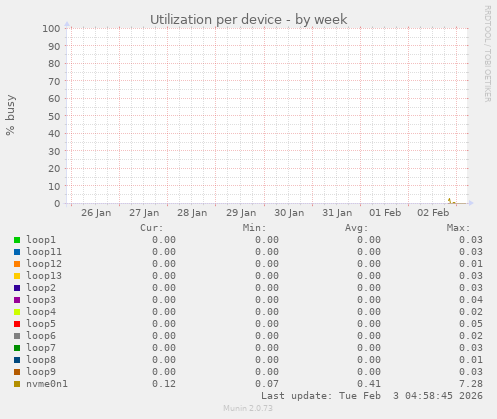This screenshot has width=497, height=419.
Task: Click the Cur: column header
Action: [152, 228]
